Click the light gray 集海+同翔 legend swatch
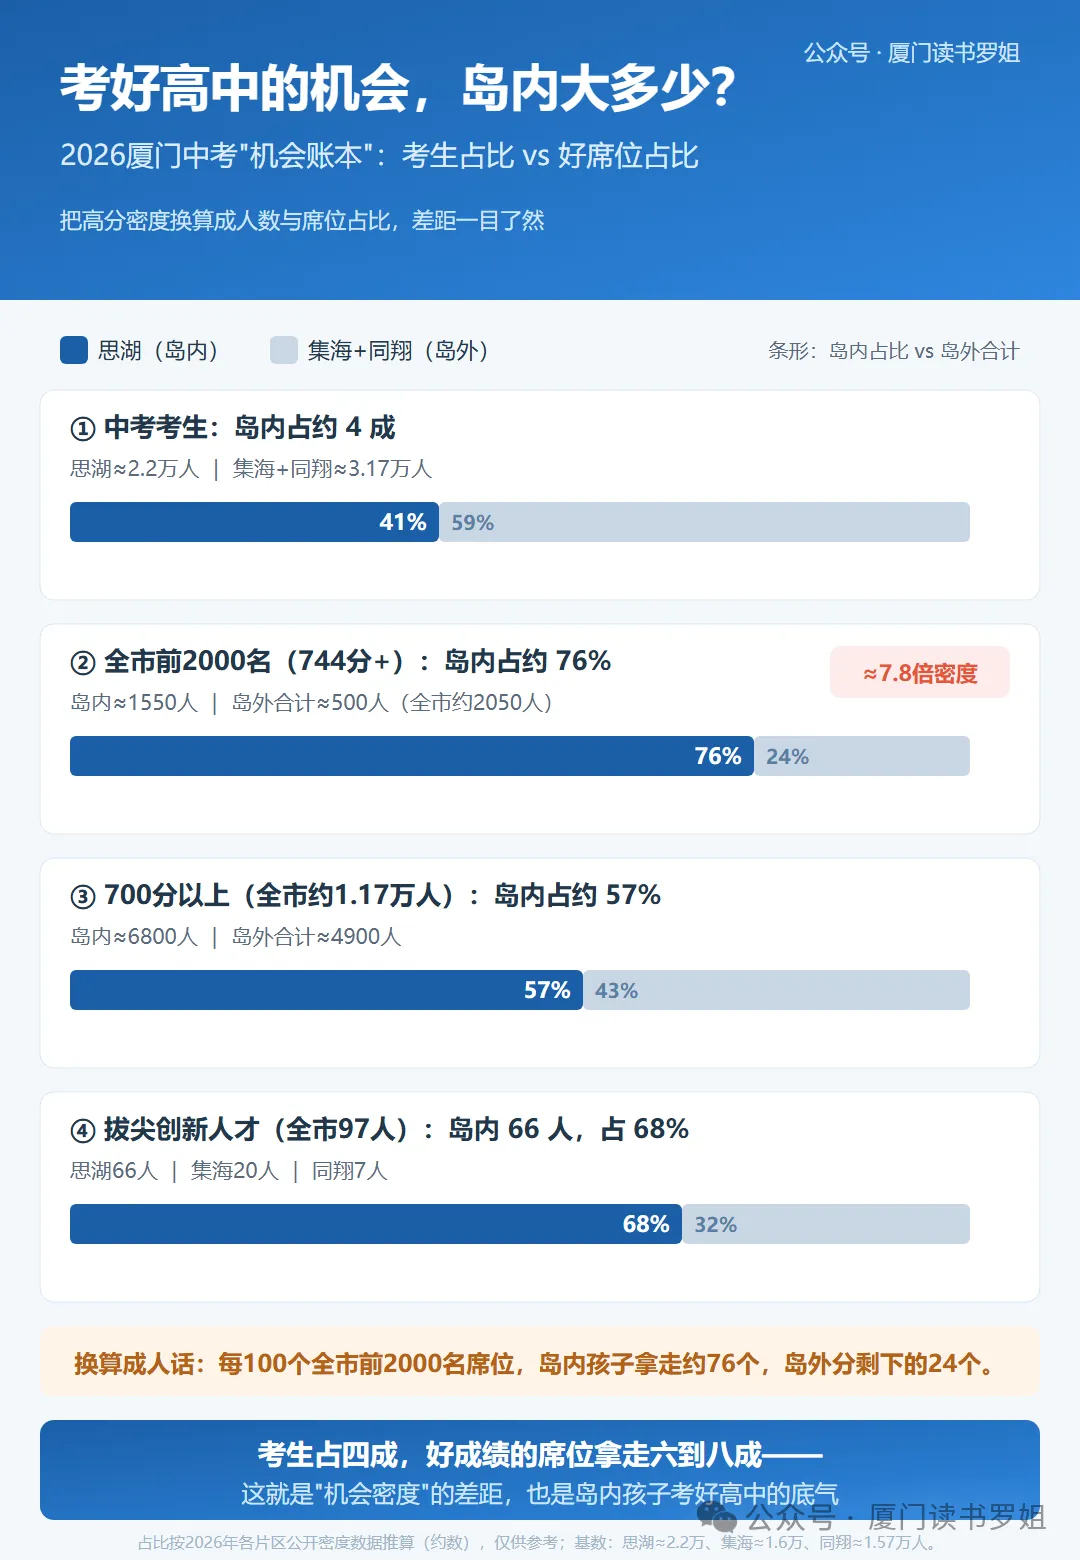Screen dimensions: 1080x1560 click(x=284, y=350)
